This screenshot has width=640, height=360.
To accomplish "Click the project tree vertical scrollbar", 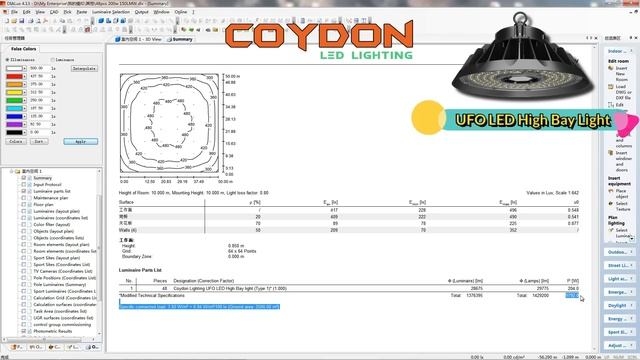I will point(98,253).
